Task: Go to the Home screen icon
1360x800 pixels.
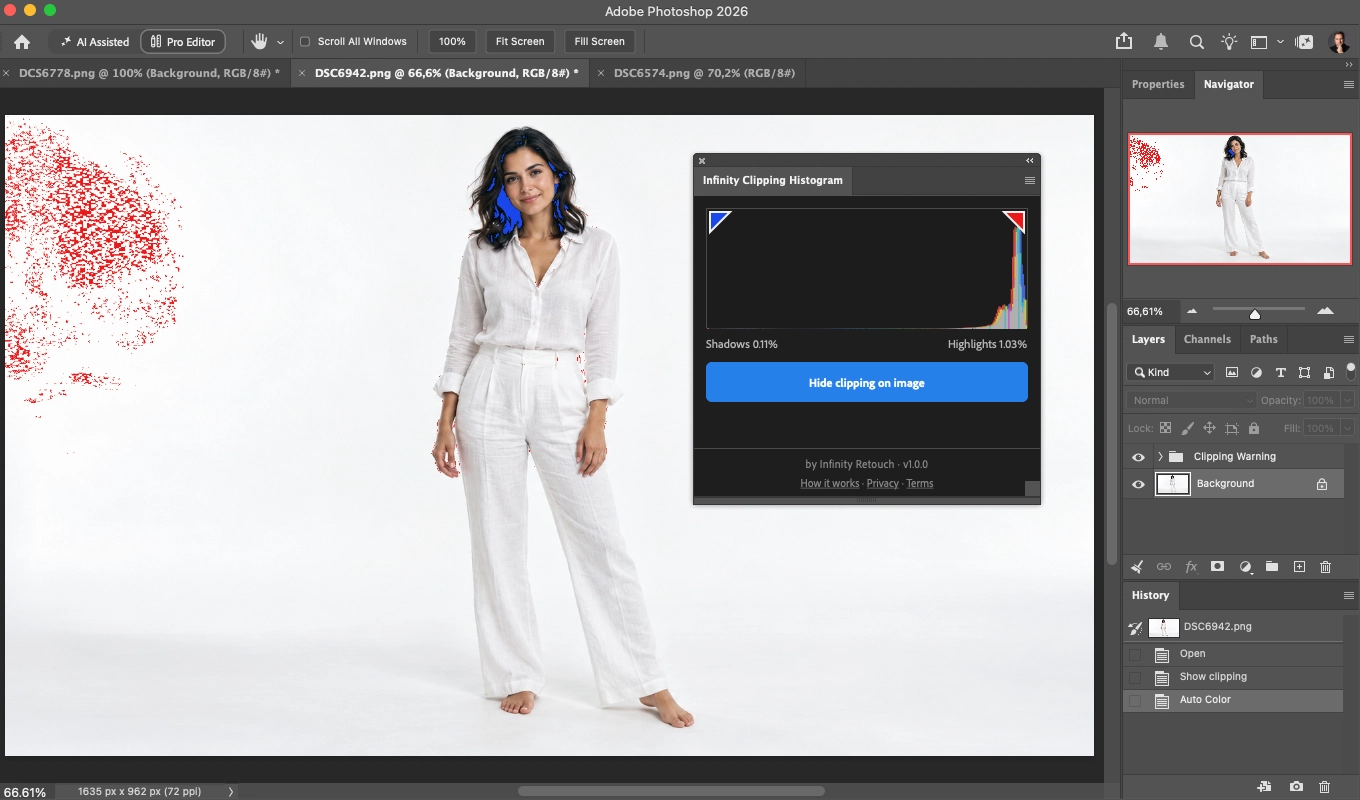Action: [x=22, y=42]
